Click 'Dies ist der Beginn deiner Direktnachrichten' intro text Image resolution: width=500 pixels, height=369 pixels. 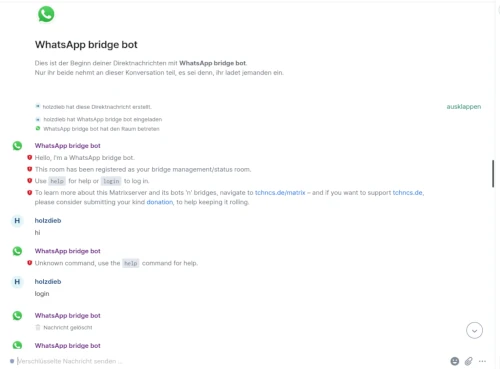(x=141, y=63)
